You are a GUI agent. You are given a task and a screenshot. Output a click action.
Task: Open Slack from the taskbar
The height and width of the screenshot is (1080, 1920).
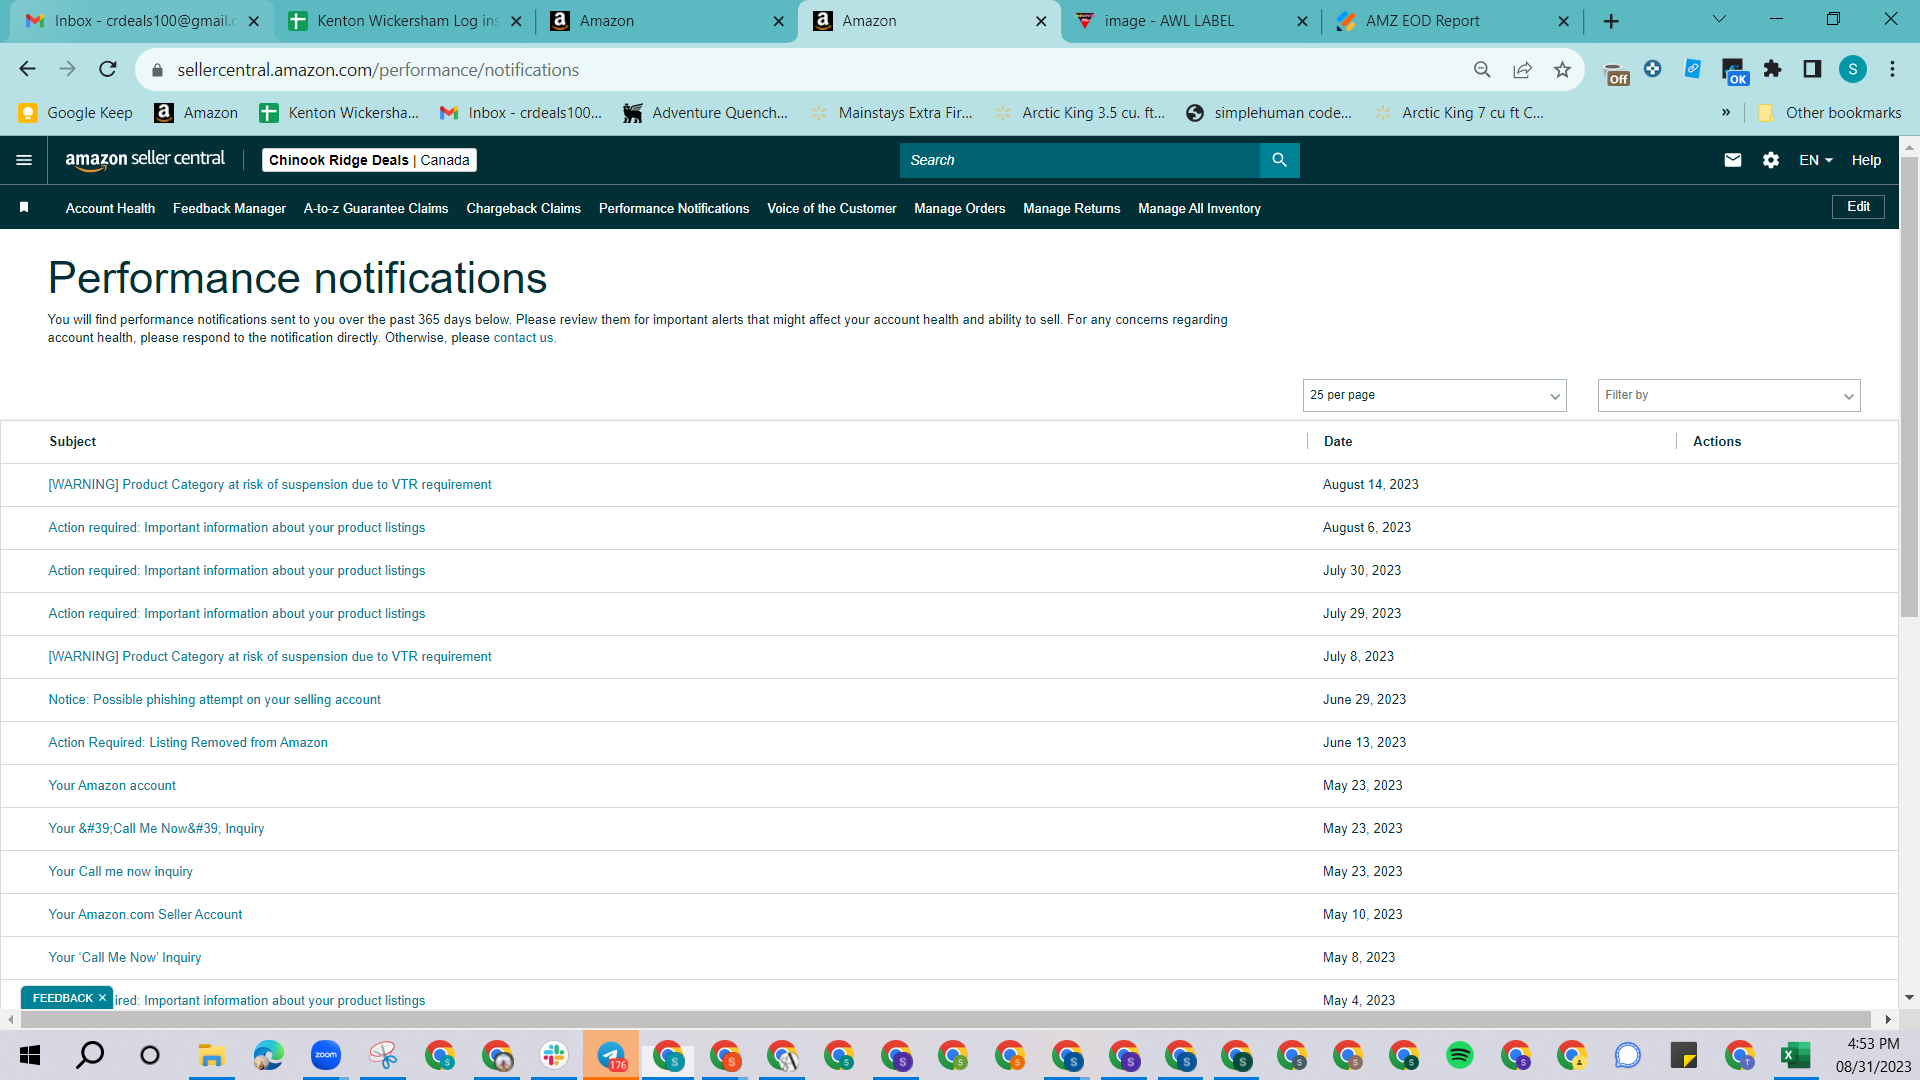point(553,1055)
